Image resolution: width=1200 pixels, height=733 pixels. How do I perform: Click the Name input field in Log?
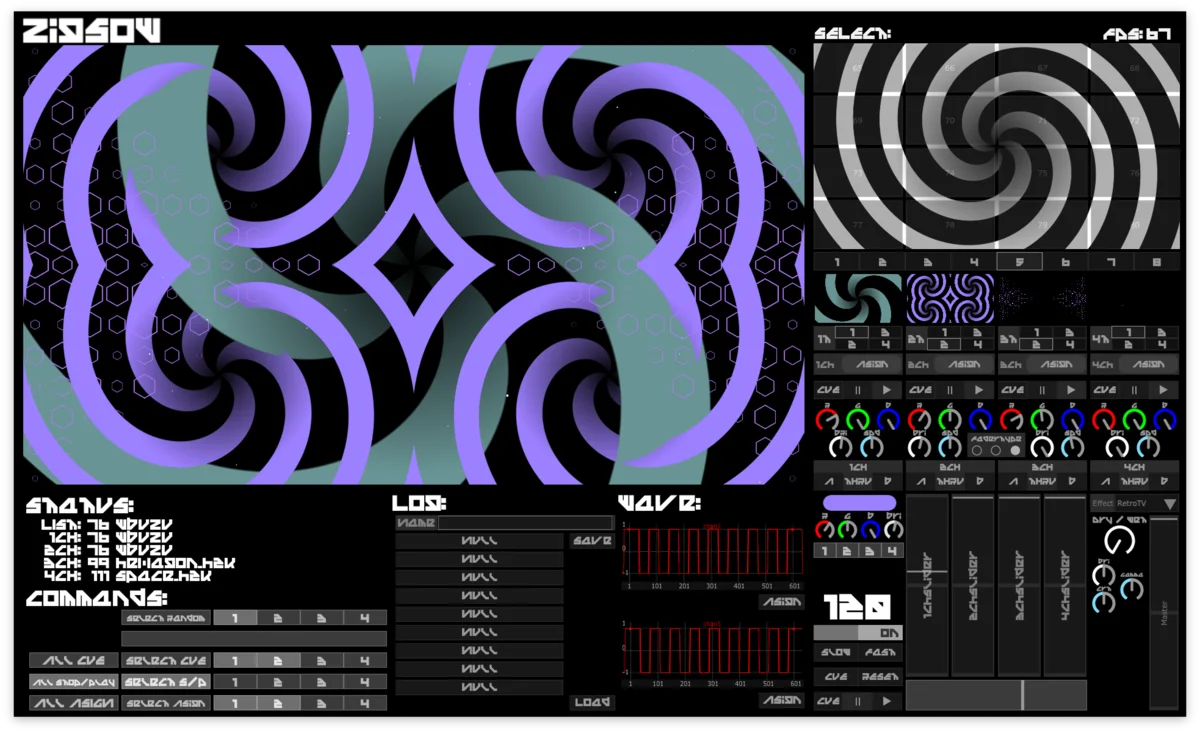tap(525, 523)
